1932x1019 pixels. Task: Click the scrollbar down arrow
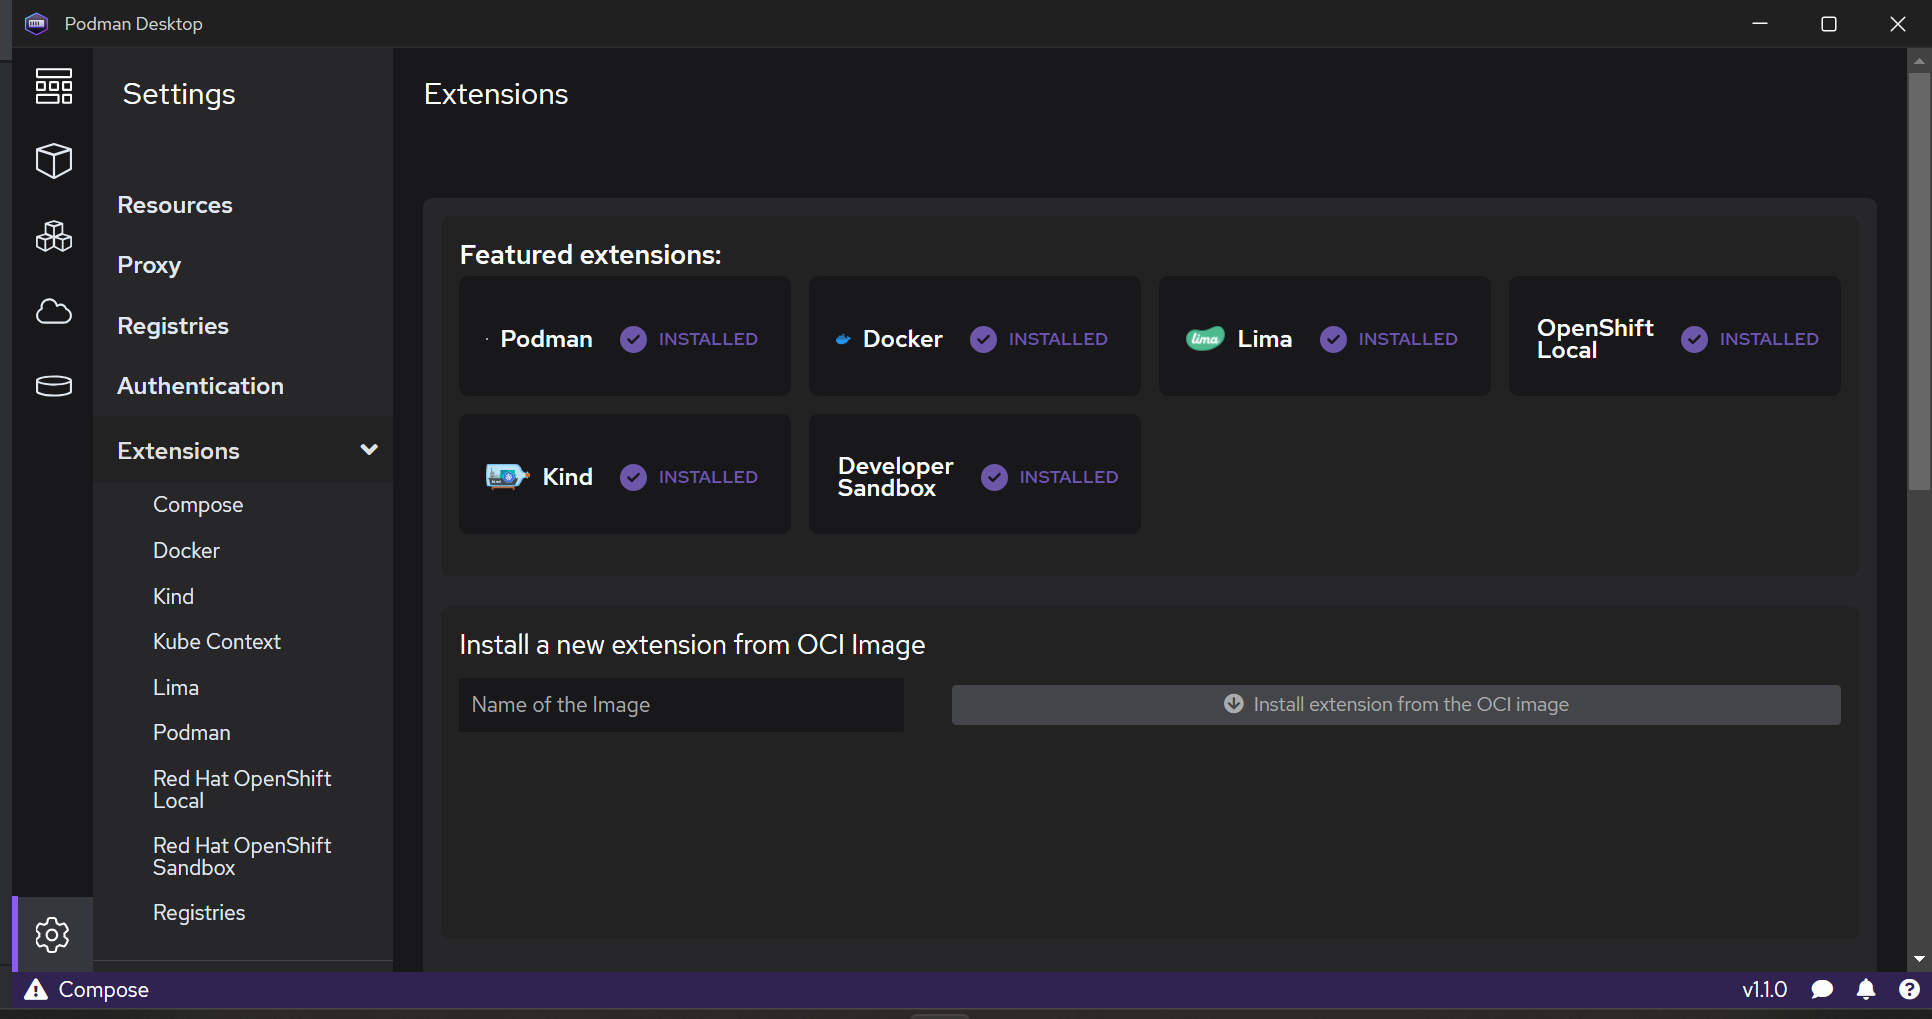tap(1919, 960)
